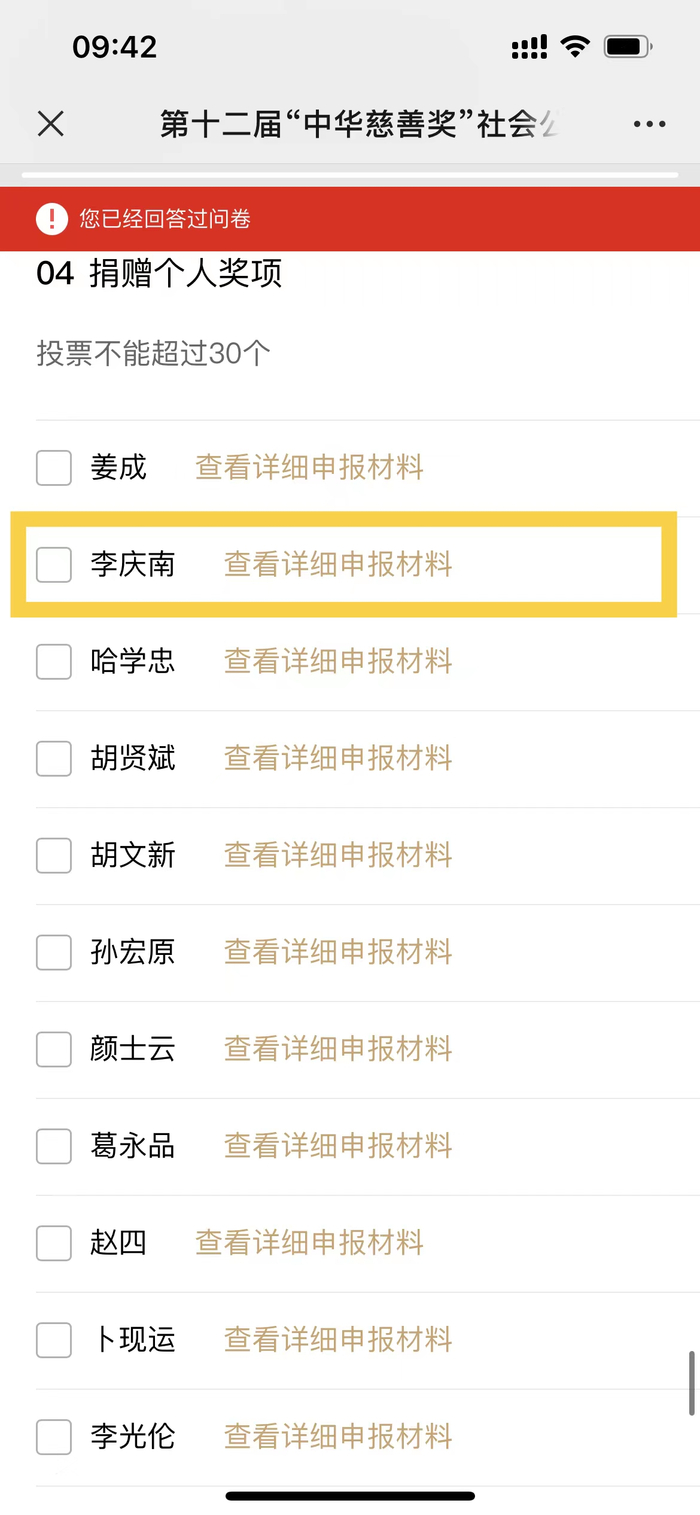
Task: Tick the box beside 葛永品
Action: [x=54, y=1146]
